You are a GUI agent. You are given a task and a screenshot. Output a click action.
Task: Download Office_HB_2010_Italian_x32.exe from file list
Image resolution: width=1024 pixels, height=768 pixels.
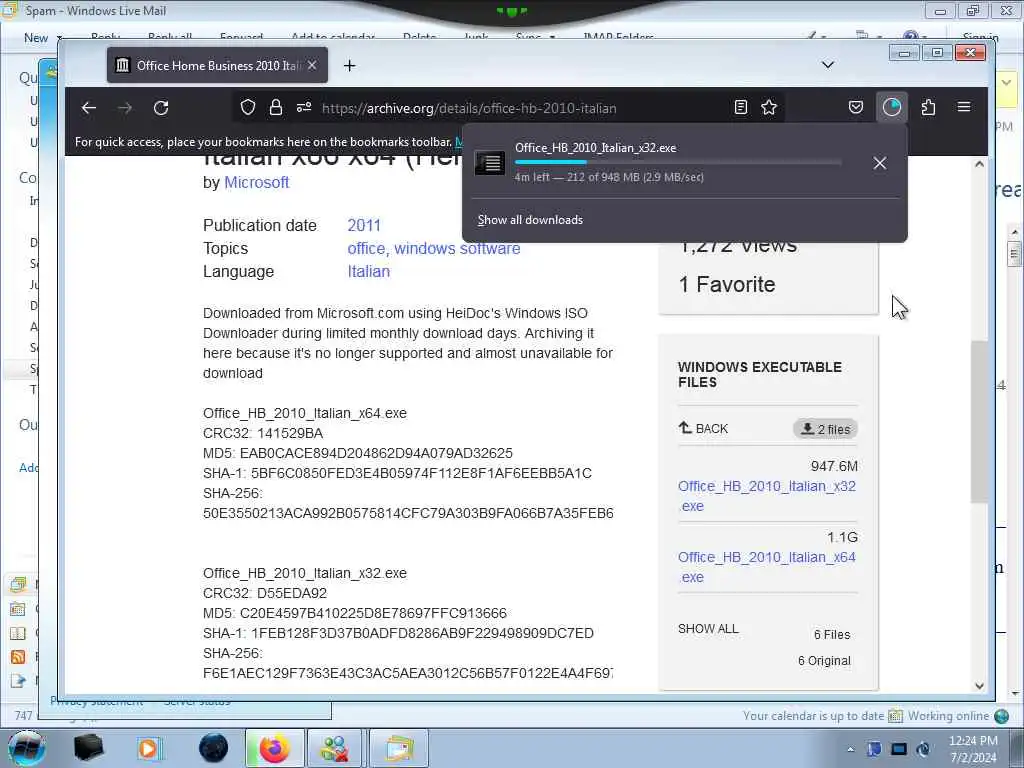767,496
